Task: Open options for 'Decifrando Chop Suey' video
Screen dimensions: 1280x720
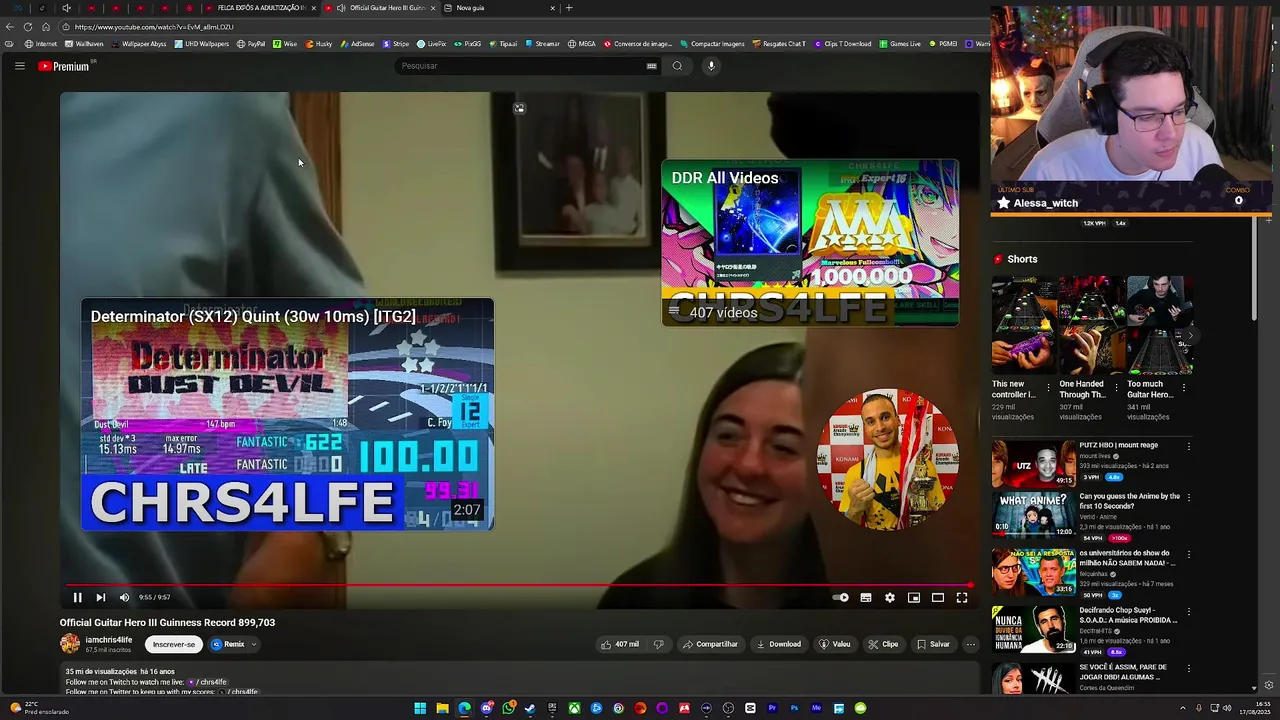Action: (x=1188, y=611)
